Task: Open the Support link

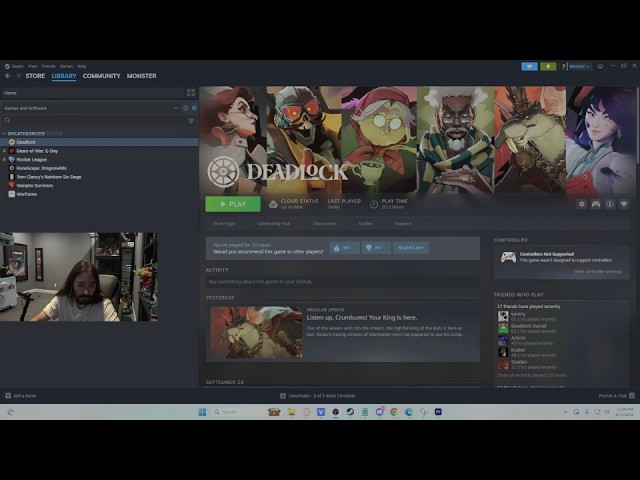Action: point(403,224)
